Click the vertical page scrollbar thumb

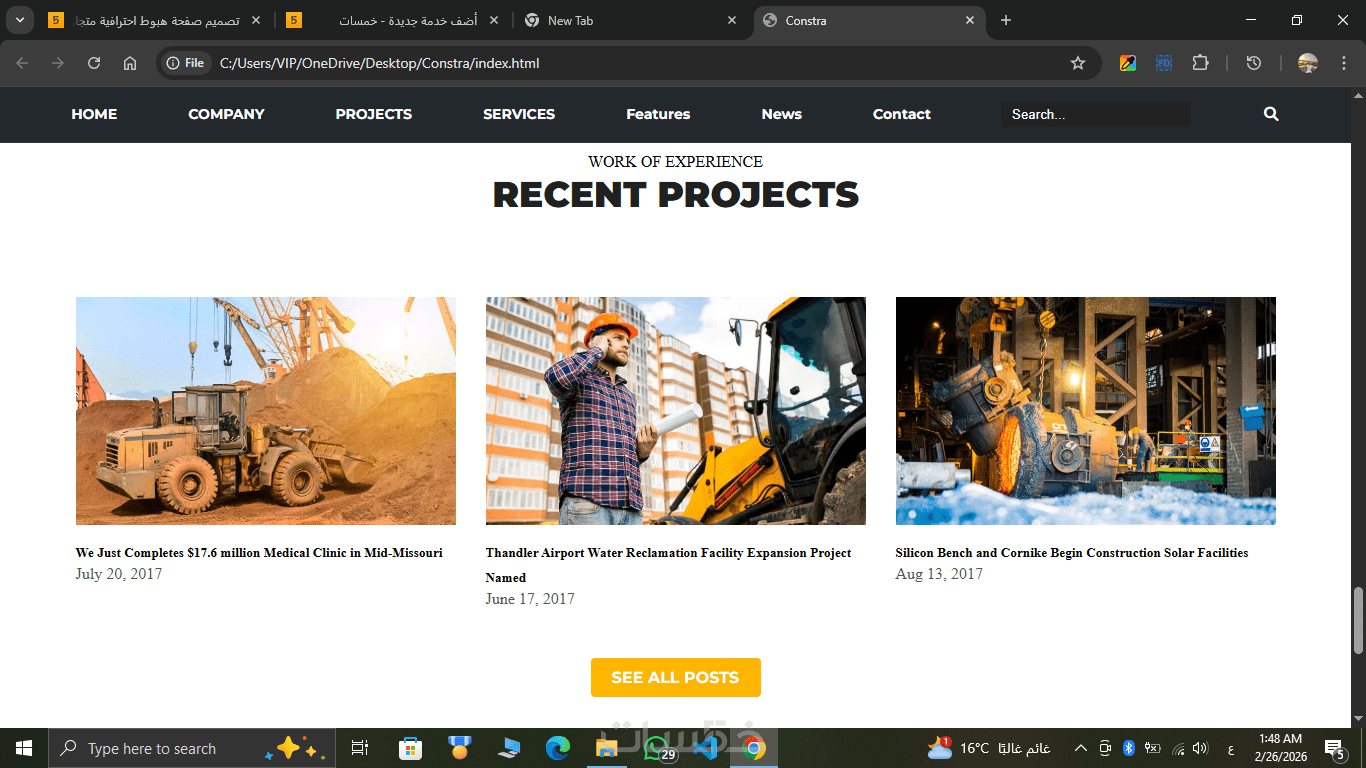click(x=1358, y=620)
